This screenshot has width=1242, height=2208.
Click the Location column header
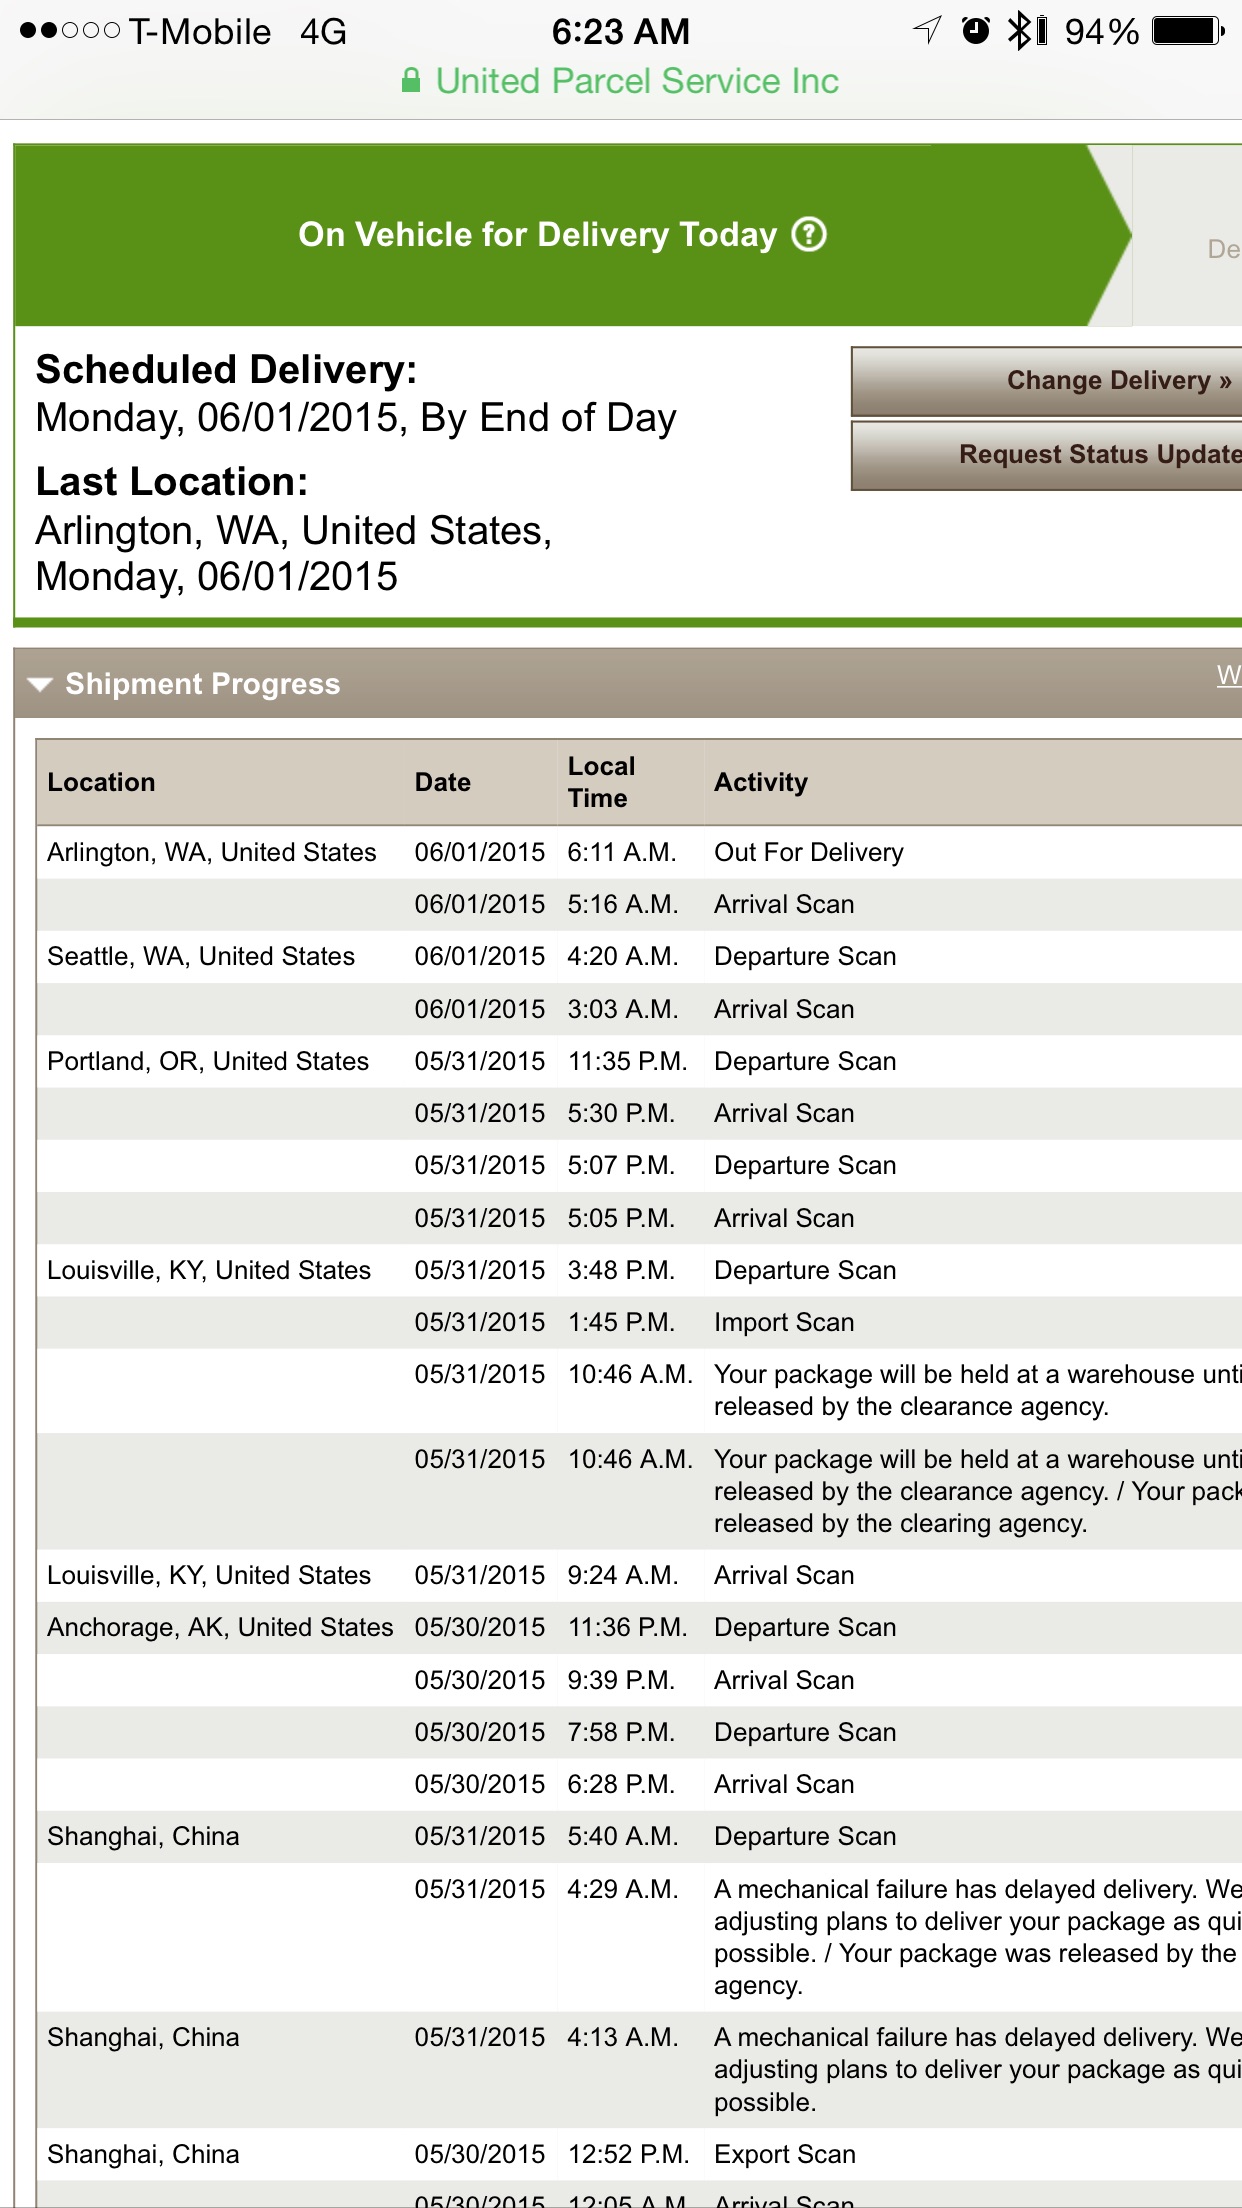[x=101, y=782]
